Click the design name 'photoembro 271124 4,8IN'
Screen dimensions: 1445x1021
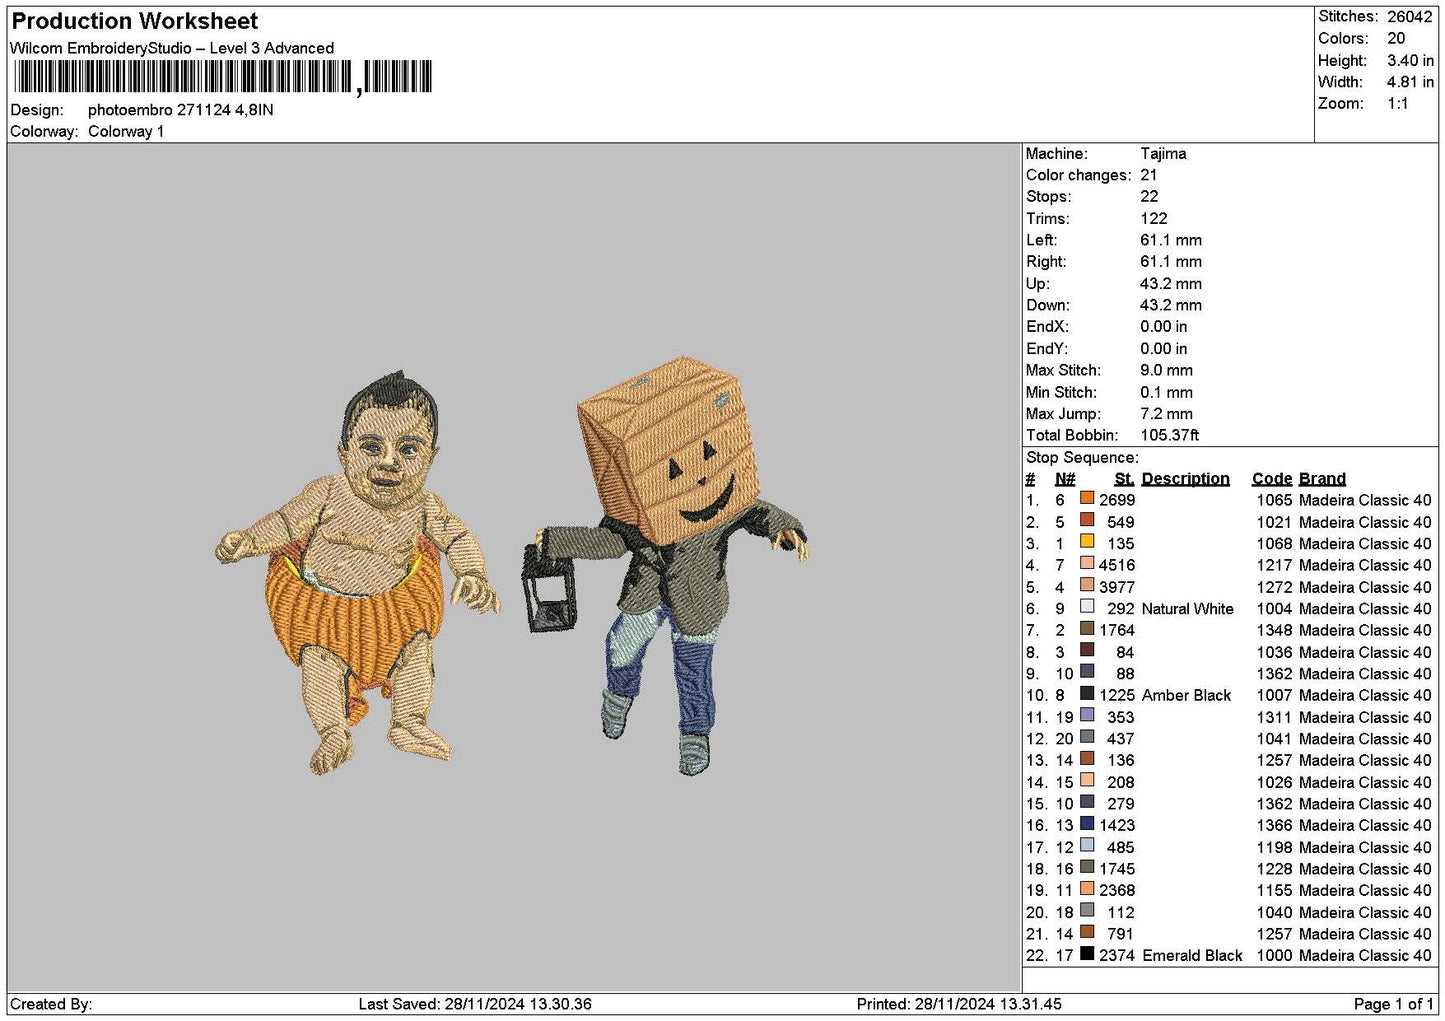[181, 110]
